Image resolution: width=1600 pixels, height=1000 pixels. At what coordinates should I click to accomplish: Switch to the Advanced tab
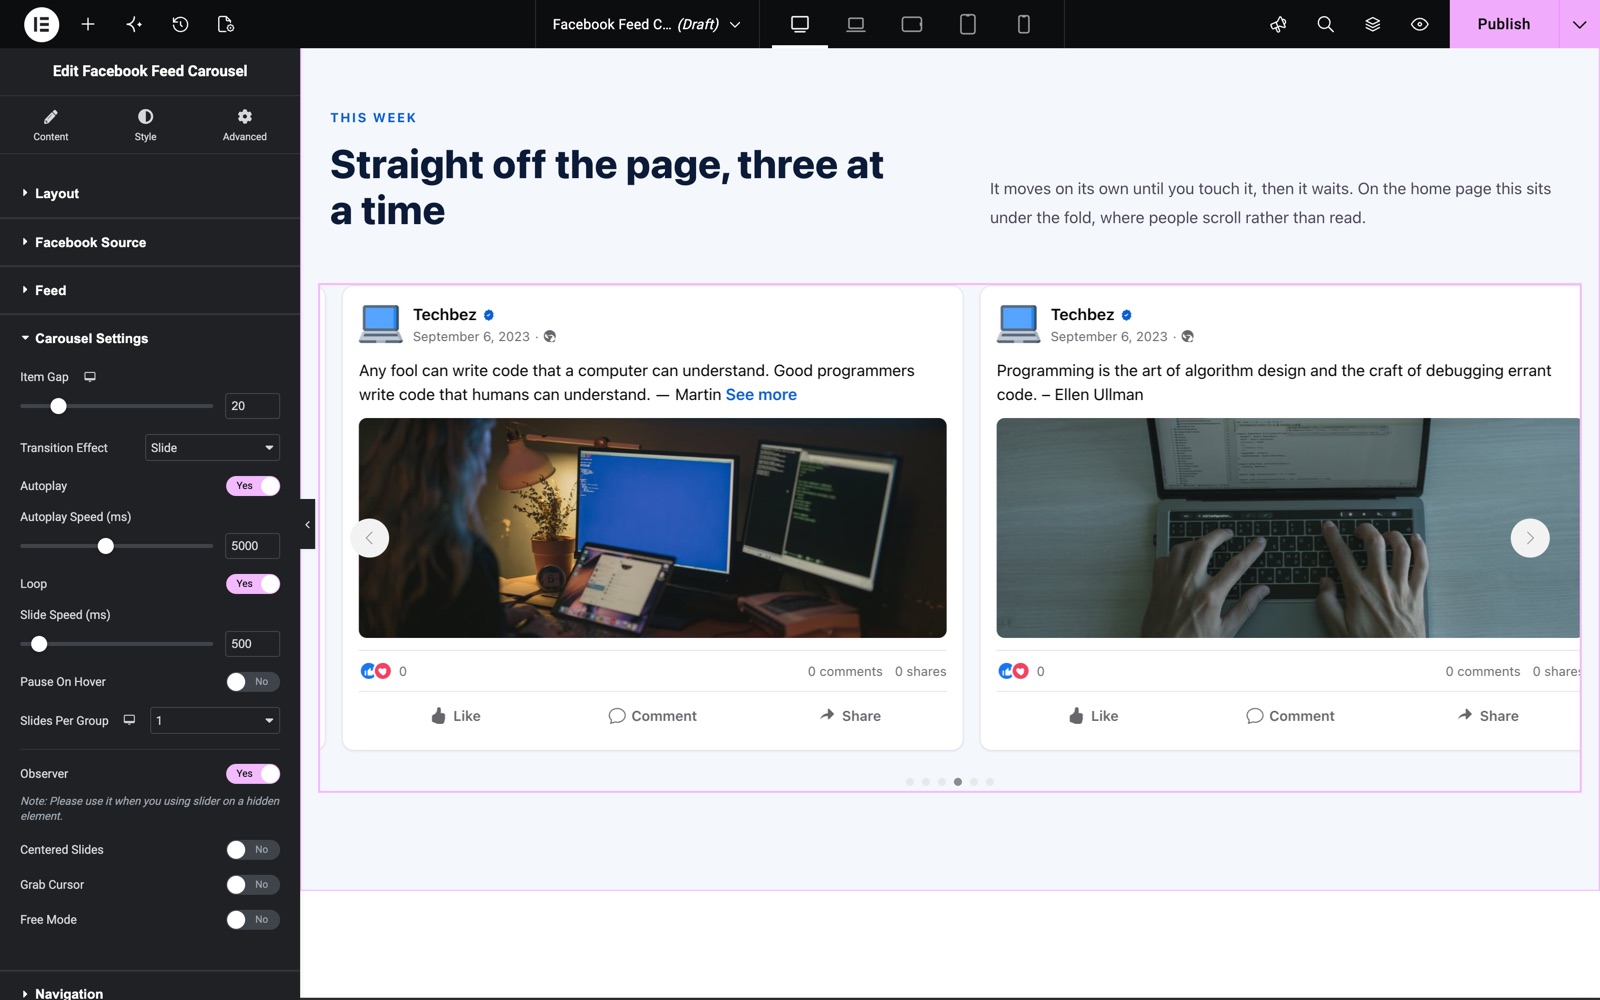coord(245,125)
